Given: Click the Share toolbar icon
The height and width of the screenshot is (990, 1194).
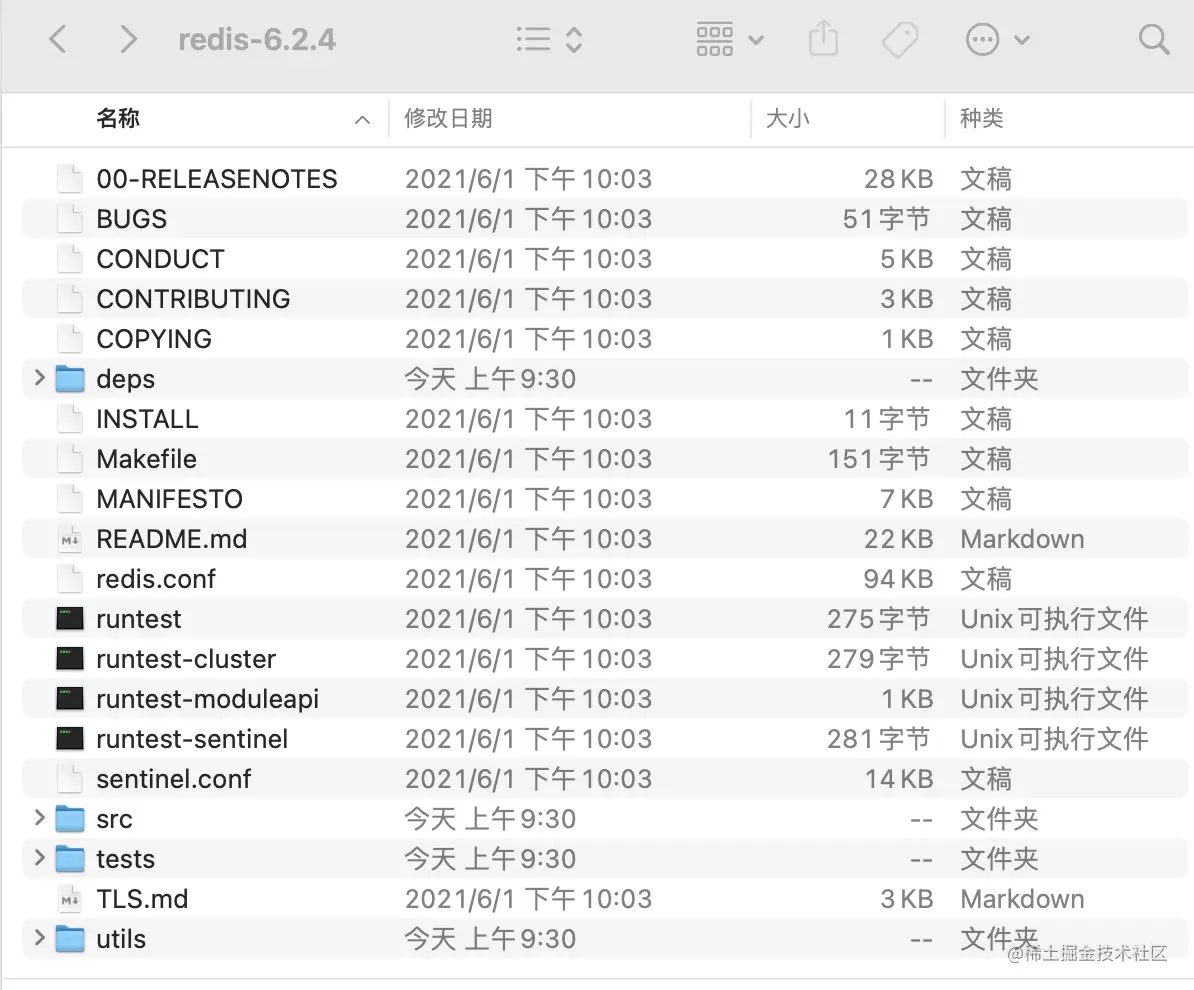Looking at the screenshot, I should [x=823, y=39].
